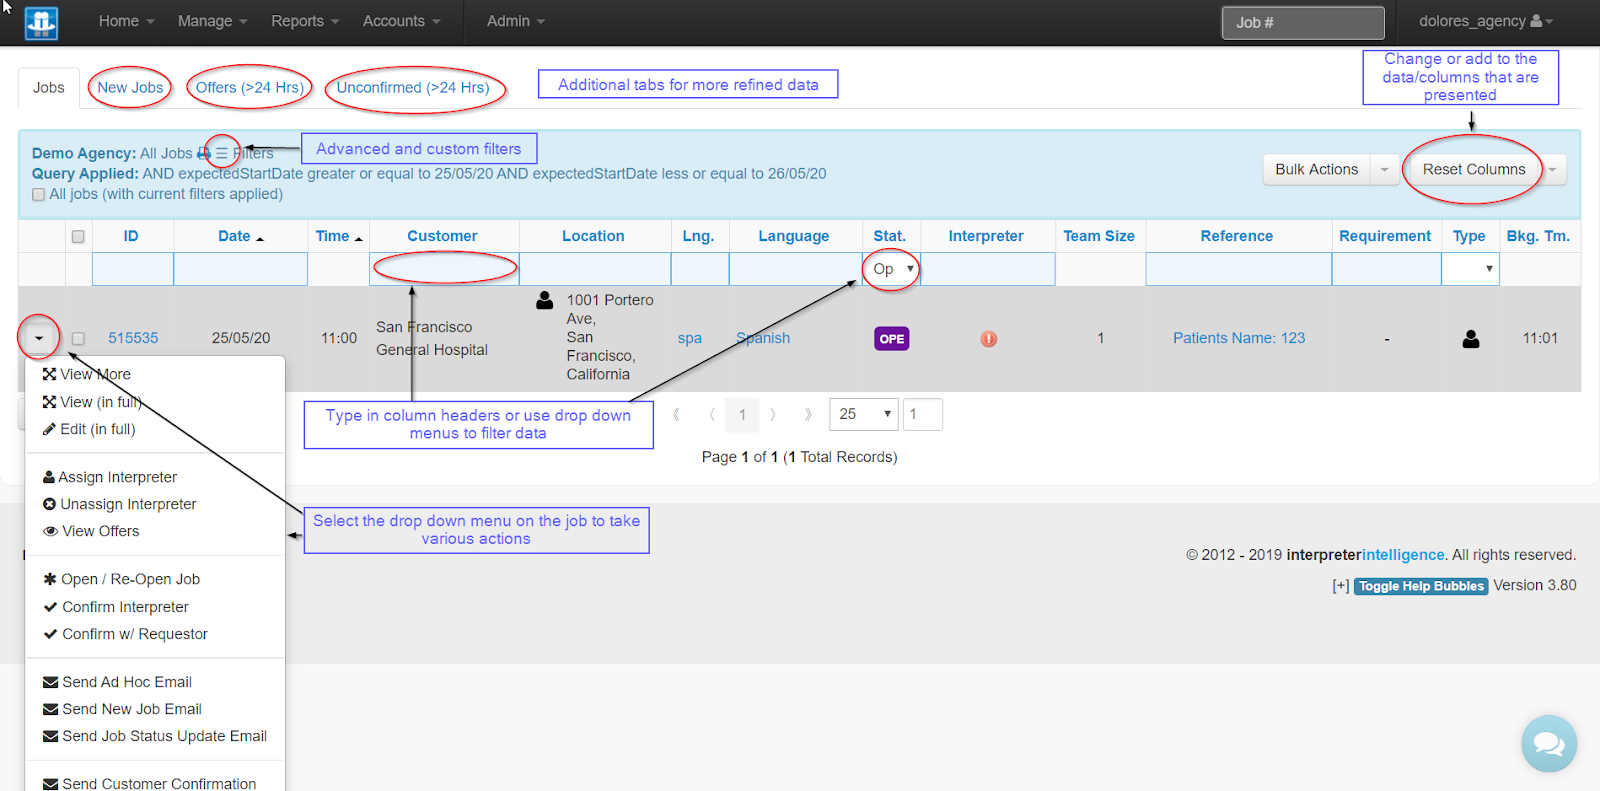Toggle the select-all checkbox in table header
Screen dimensions: 1600x791
click(78, 237)
